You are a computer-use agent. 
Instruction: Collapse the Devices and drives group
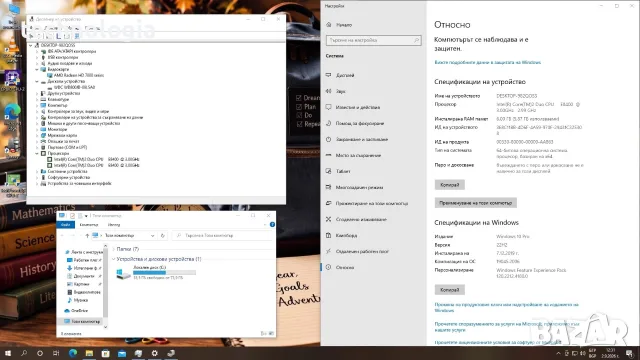(113, 259)
